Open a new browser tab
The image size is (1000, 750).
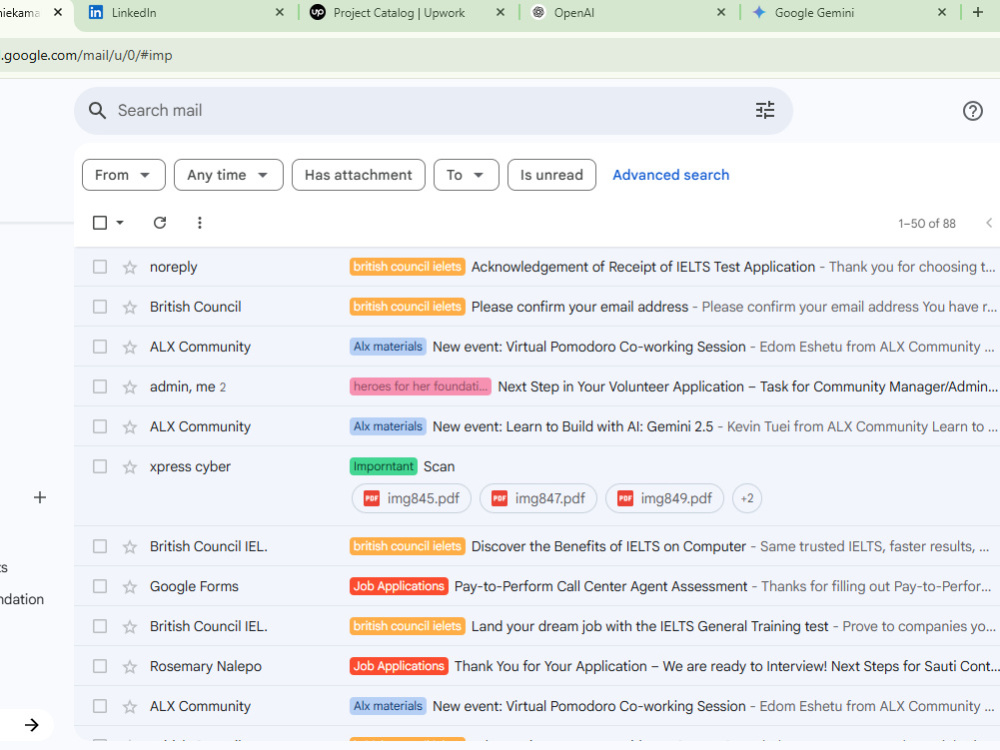pos(978,12)
